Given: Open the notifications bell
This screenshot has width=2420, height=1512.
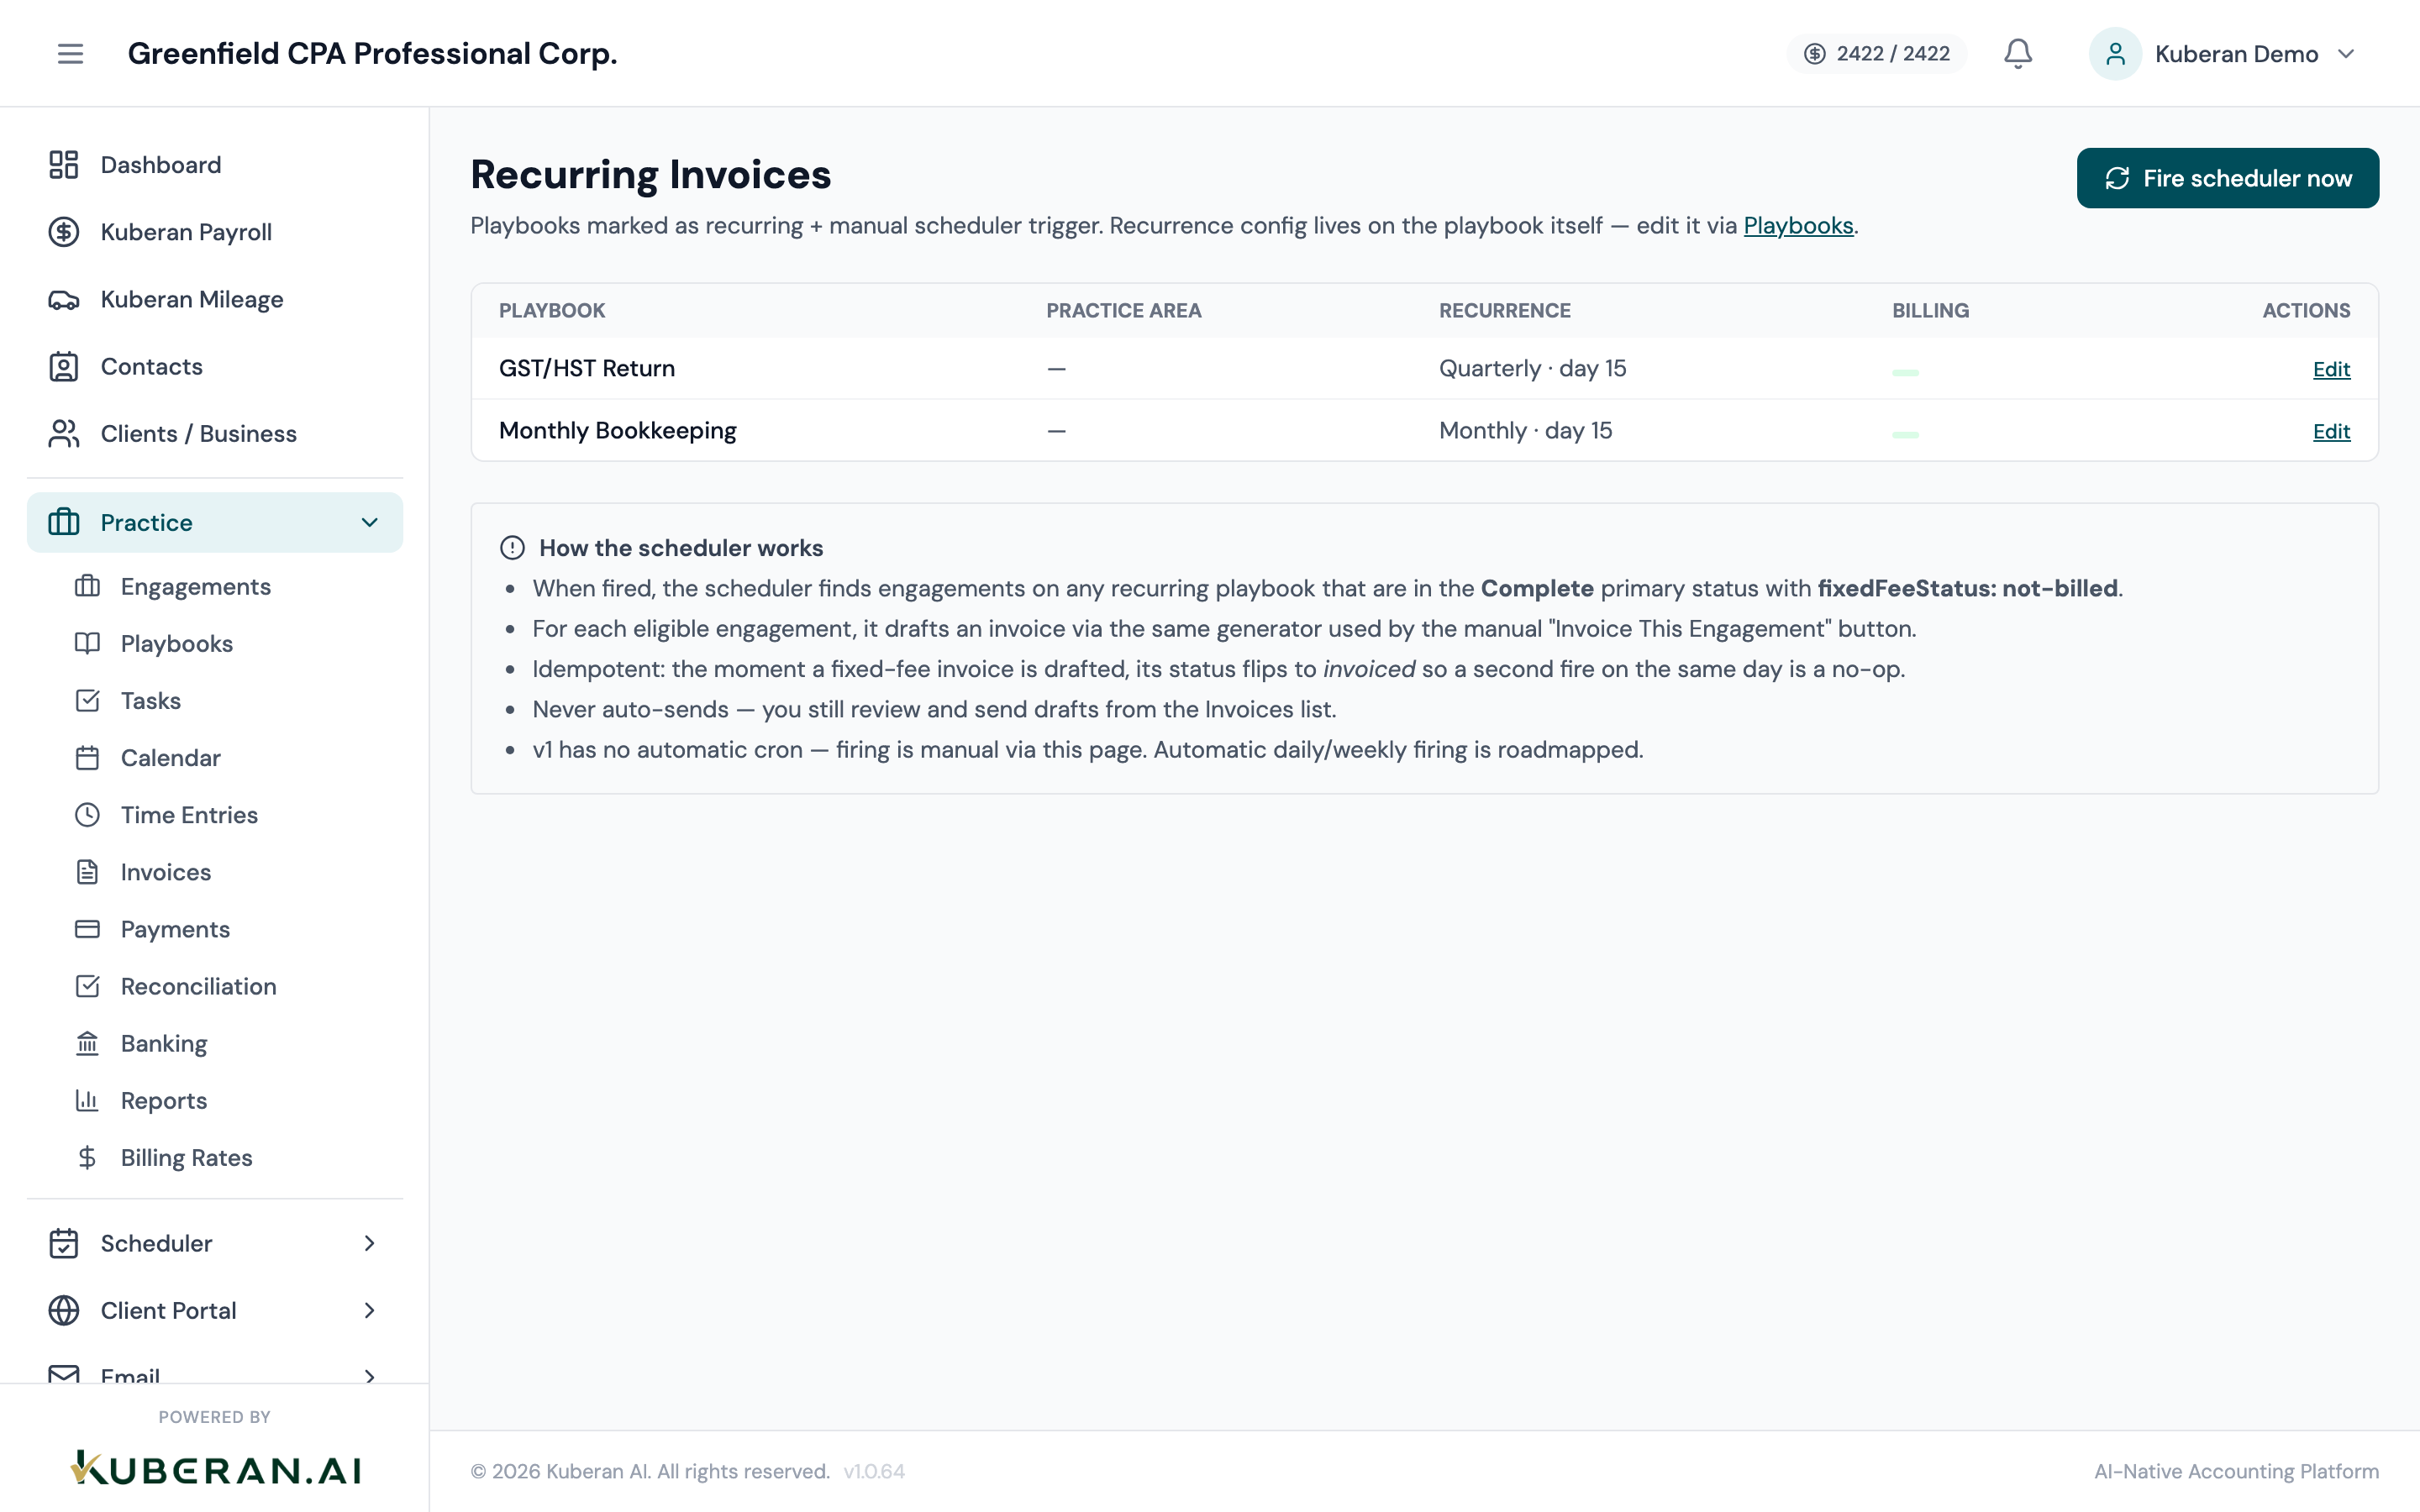Looking at the screenshot, I should pyautogui.click(x=2018, y=53).
